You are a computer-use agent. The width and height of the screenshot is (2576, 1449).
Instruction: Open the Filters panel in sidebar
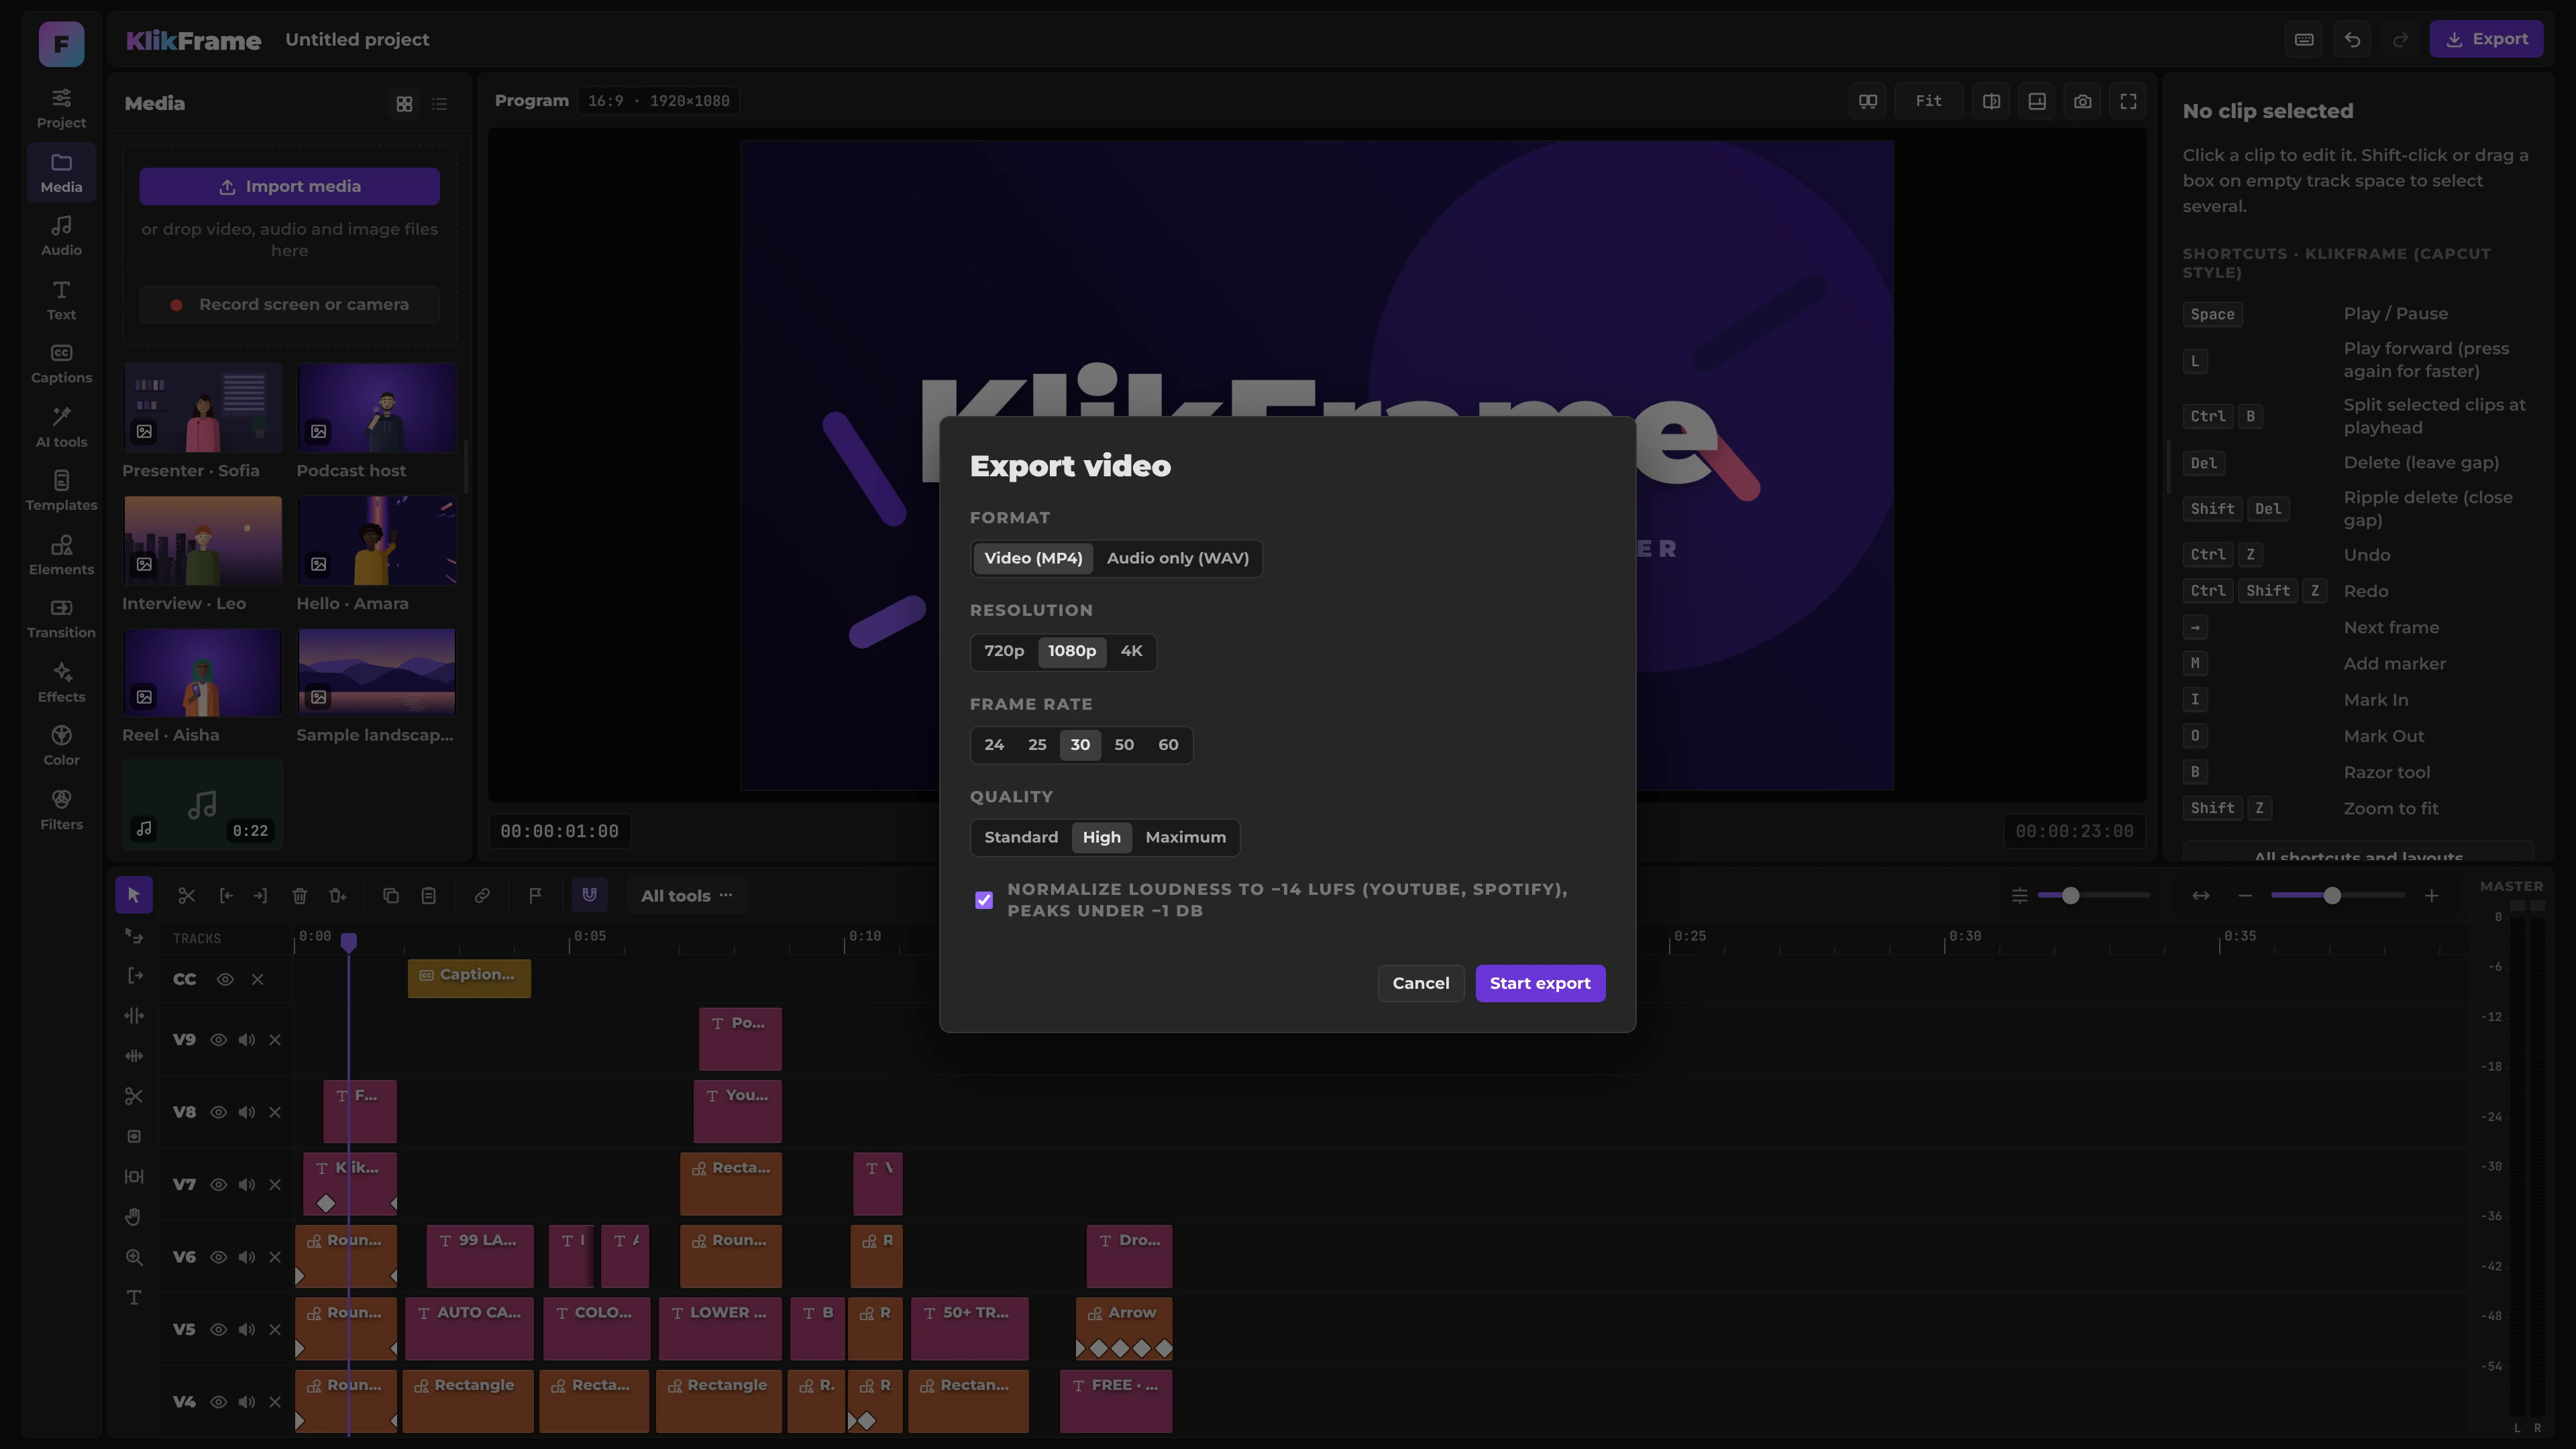pyautogui.click(x=61, y=810)
